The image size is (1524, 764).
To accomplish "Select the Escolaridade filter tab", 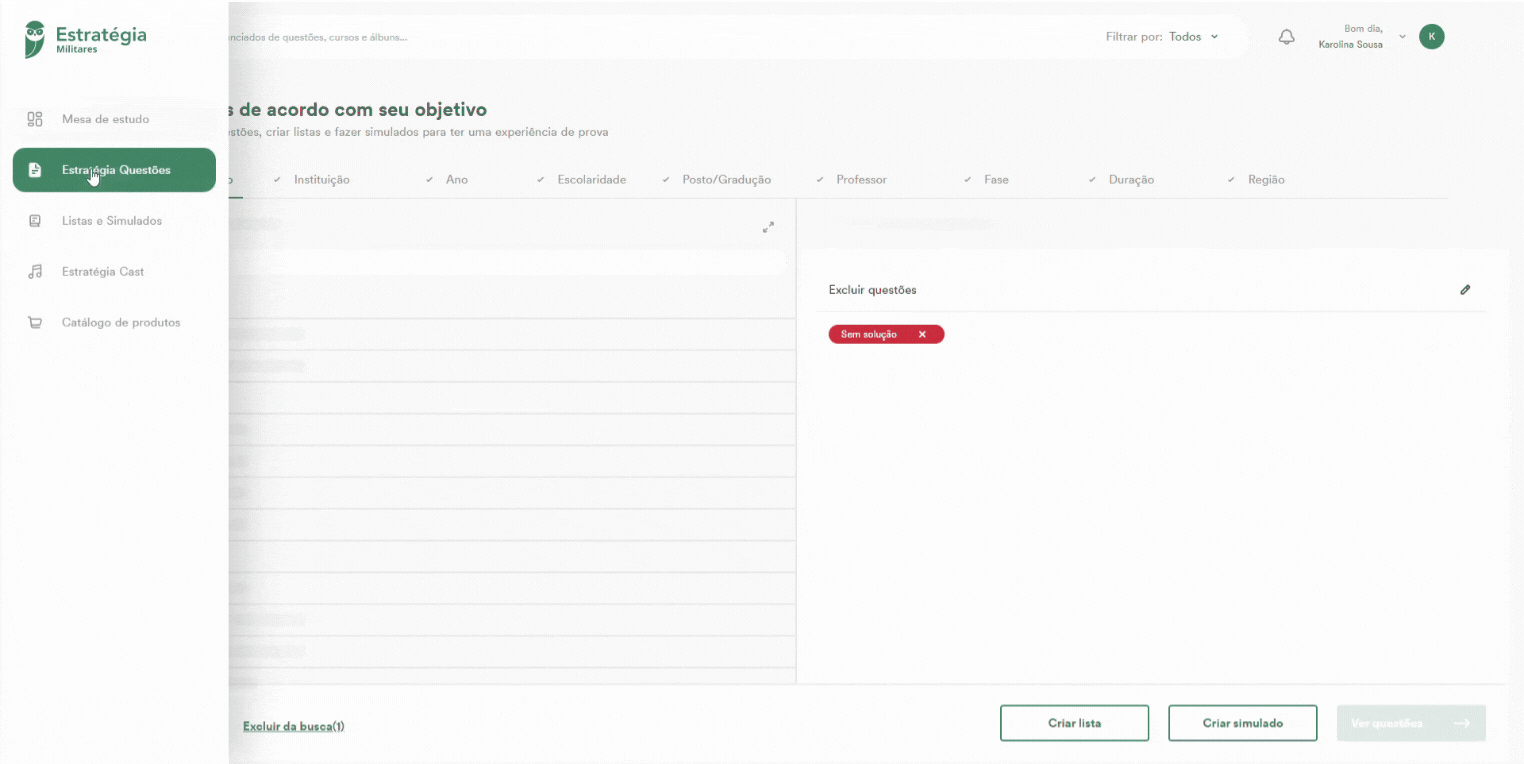I will point(591,180).
